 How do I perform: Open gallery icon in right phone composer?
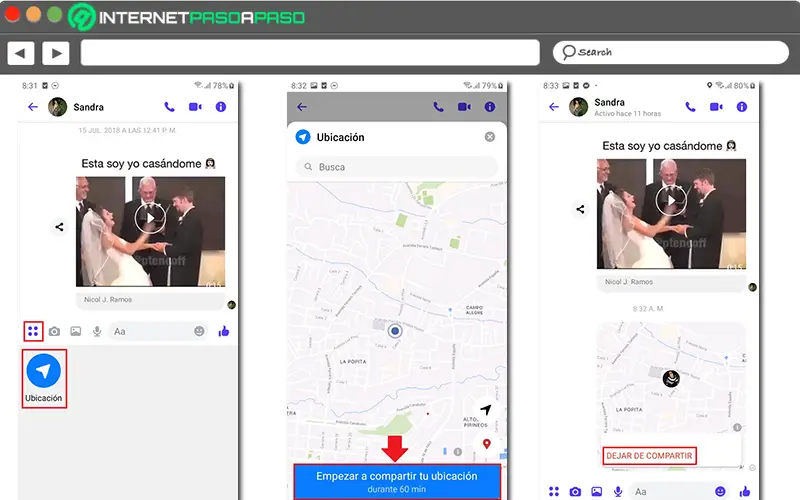tap(596, 491)
